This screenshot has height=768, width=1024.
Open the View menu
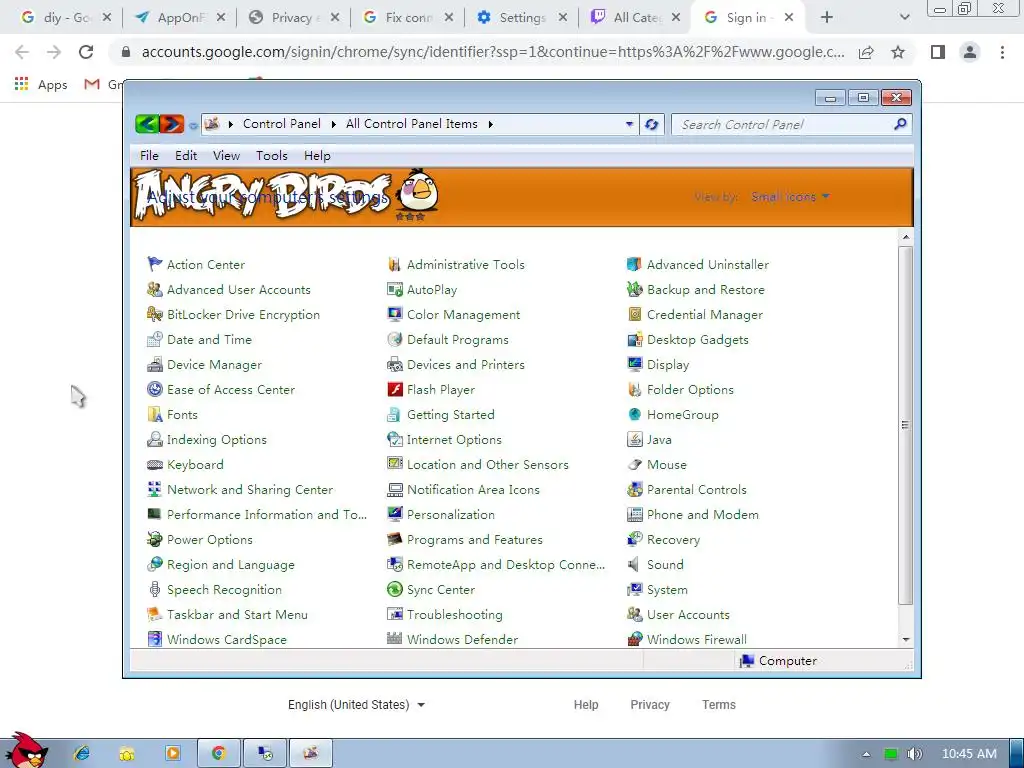tap(226, 155)
